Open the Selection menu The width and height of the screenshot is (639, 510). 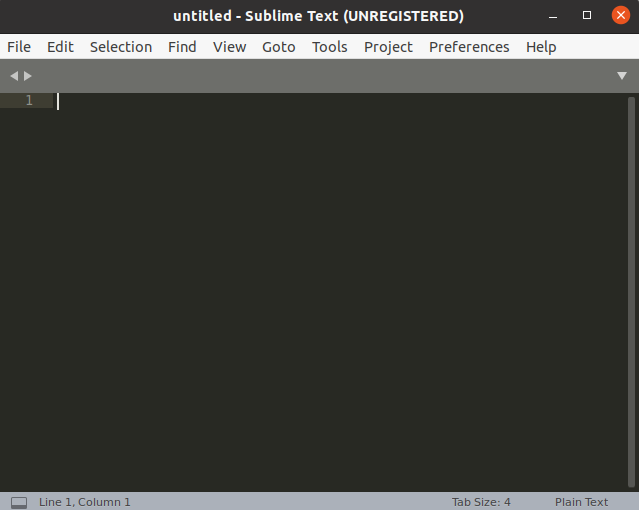[x=121, y=47]
